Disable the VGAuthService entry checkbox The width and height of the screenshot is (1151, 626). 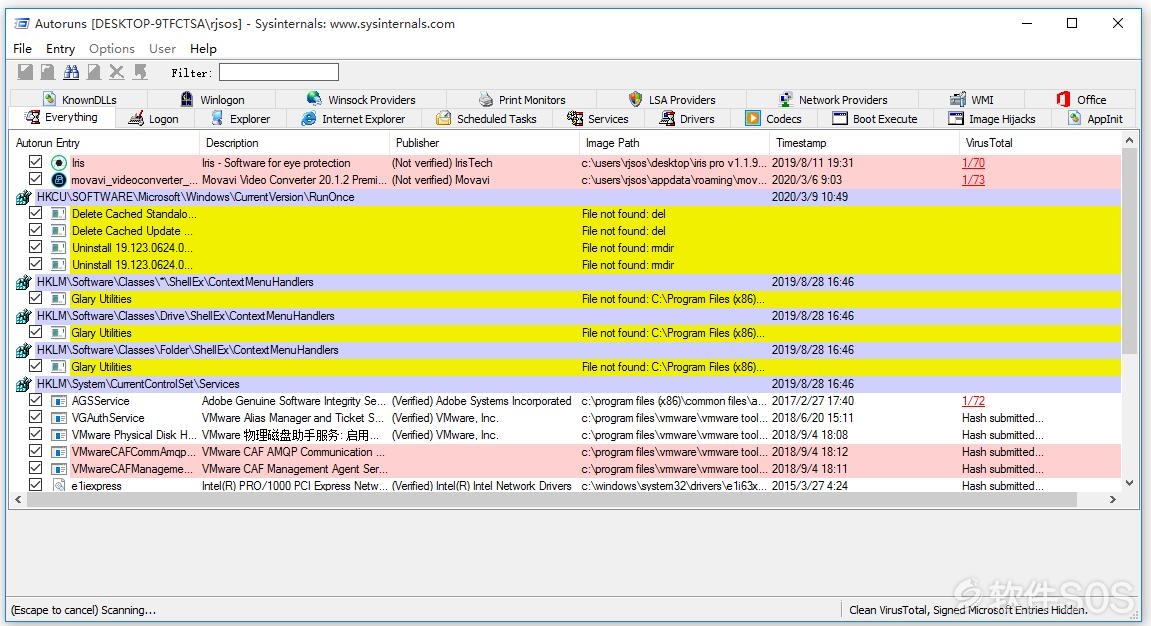click(x=35, y=417)
